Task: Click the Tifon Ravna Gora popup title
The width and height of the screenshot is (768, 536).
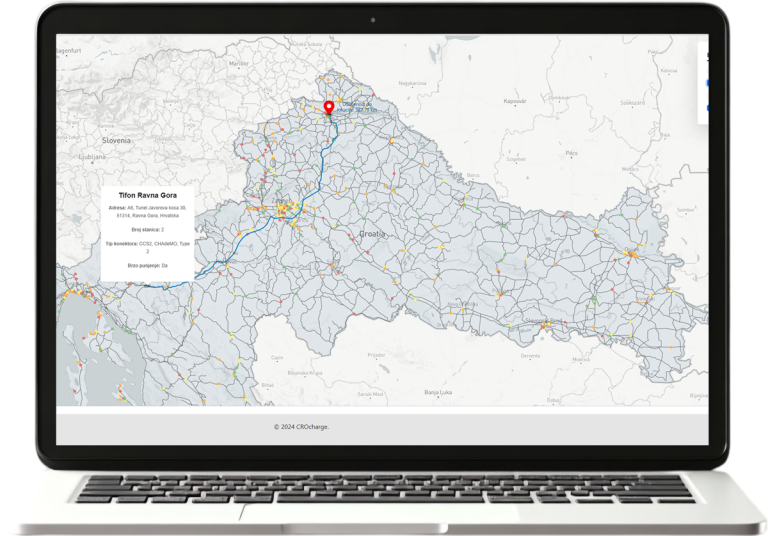Action: point(148,193)
